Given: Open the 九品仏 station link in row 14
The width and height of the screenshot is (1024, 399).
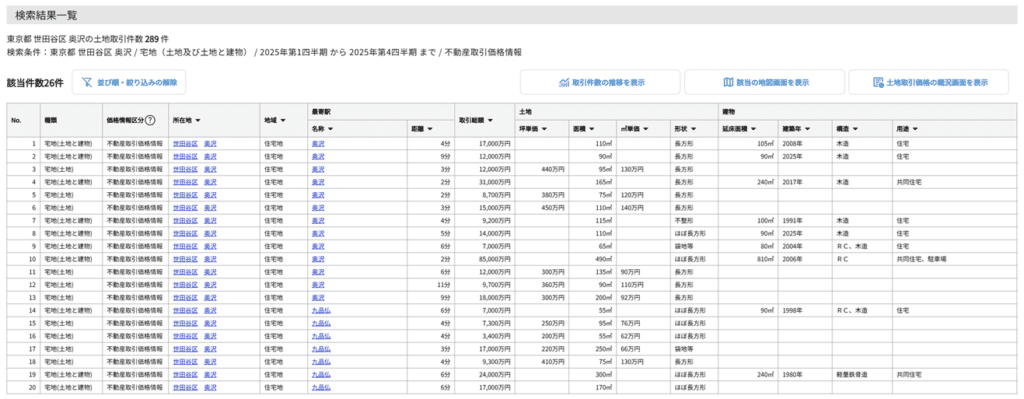Looking at the screenshot, I should click(x=321, y=311).
